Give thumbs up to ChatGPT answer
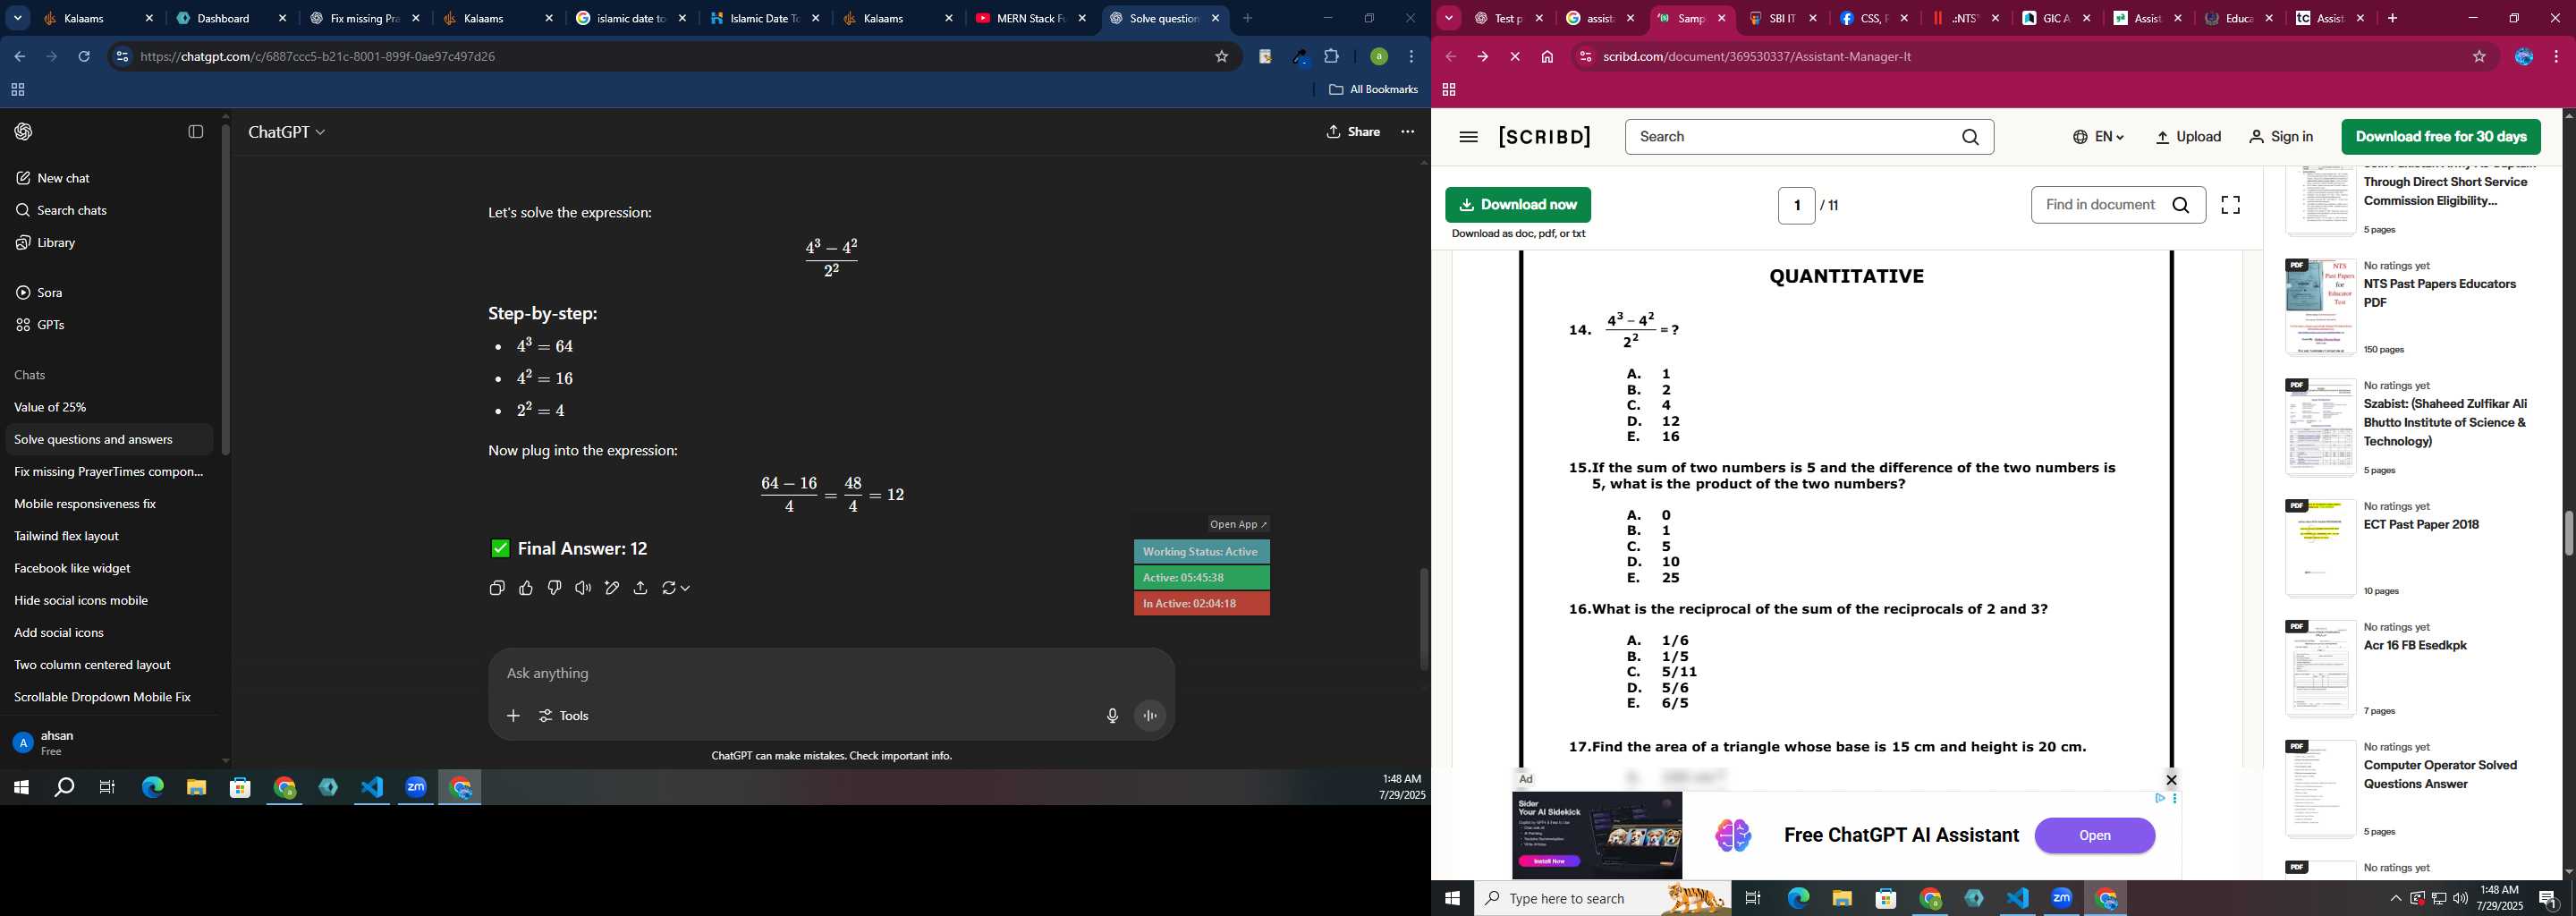2576x916 pixels. point(526,588)
